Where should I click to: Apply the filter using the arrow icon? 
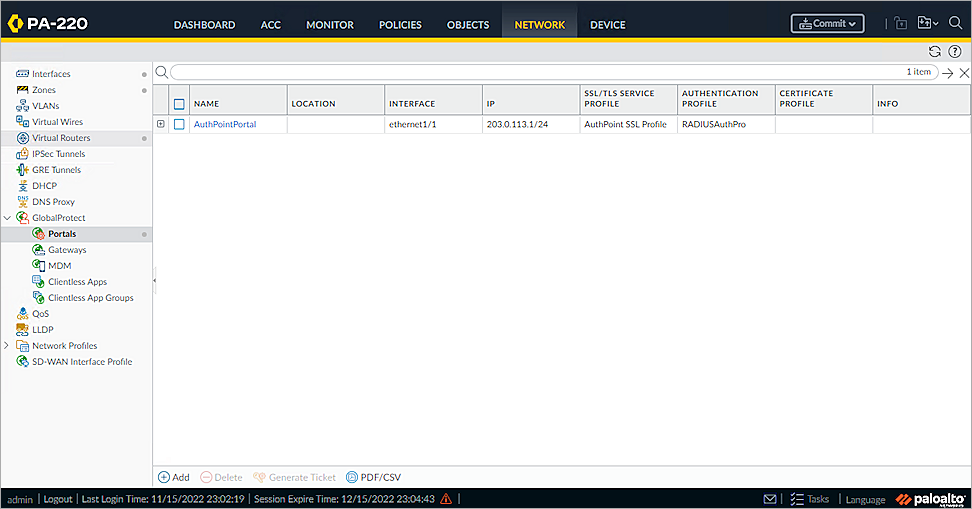click(948, 73)
